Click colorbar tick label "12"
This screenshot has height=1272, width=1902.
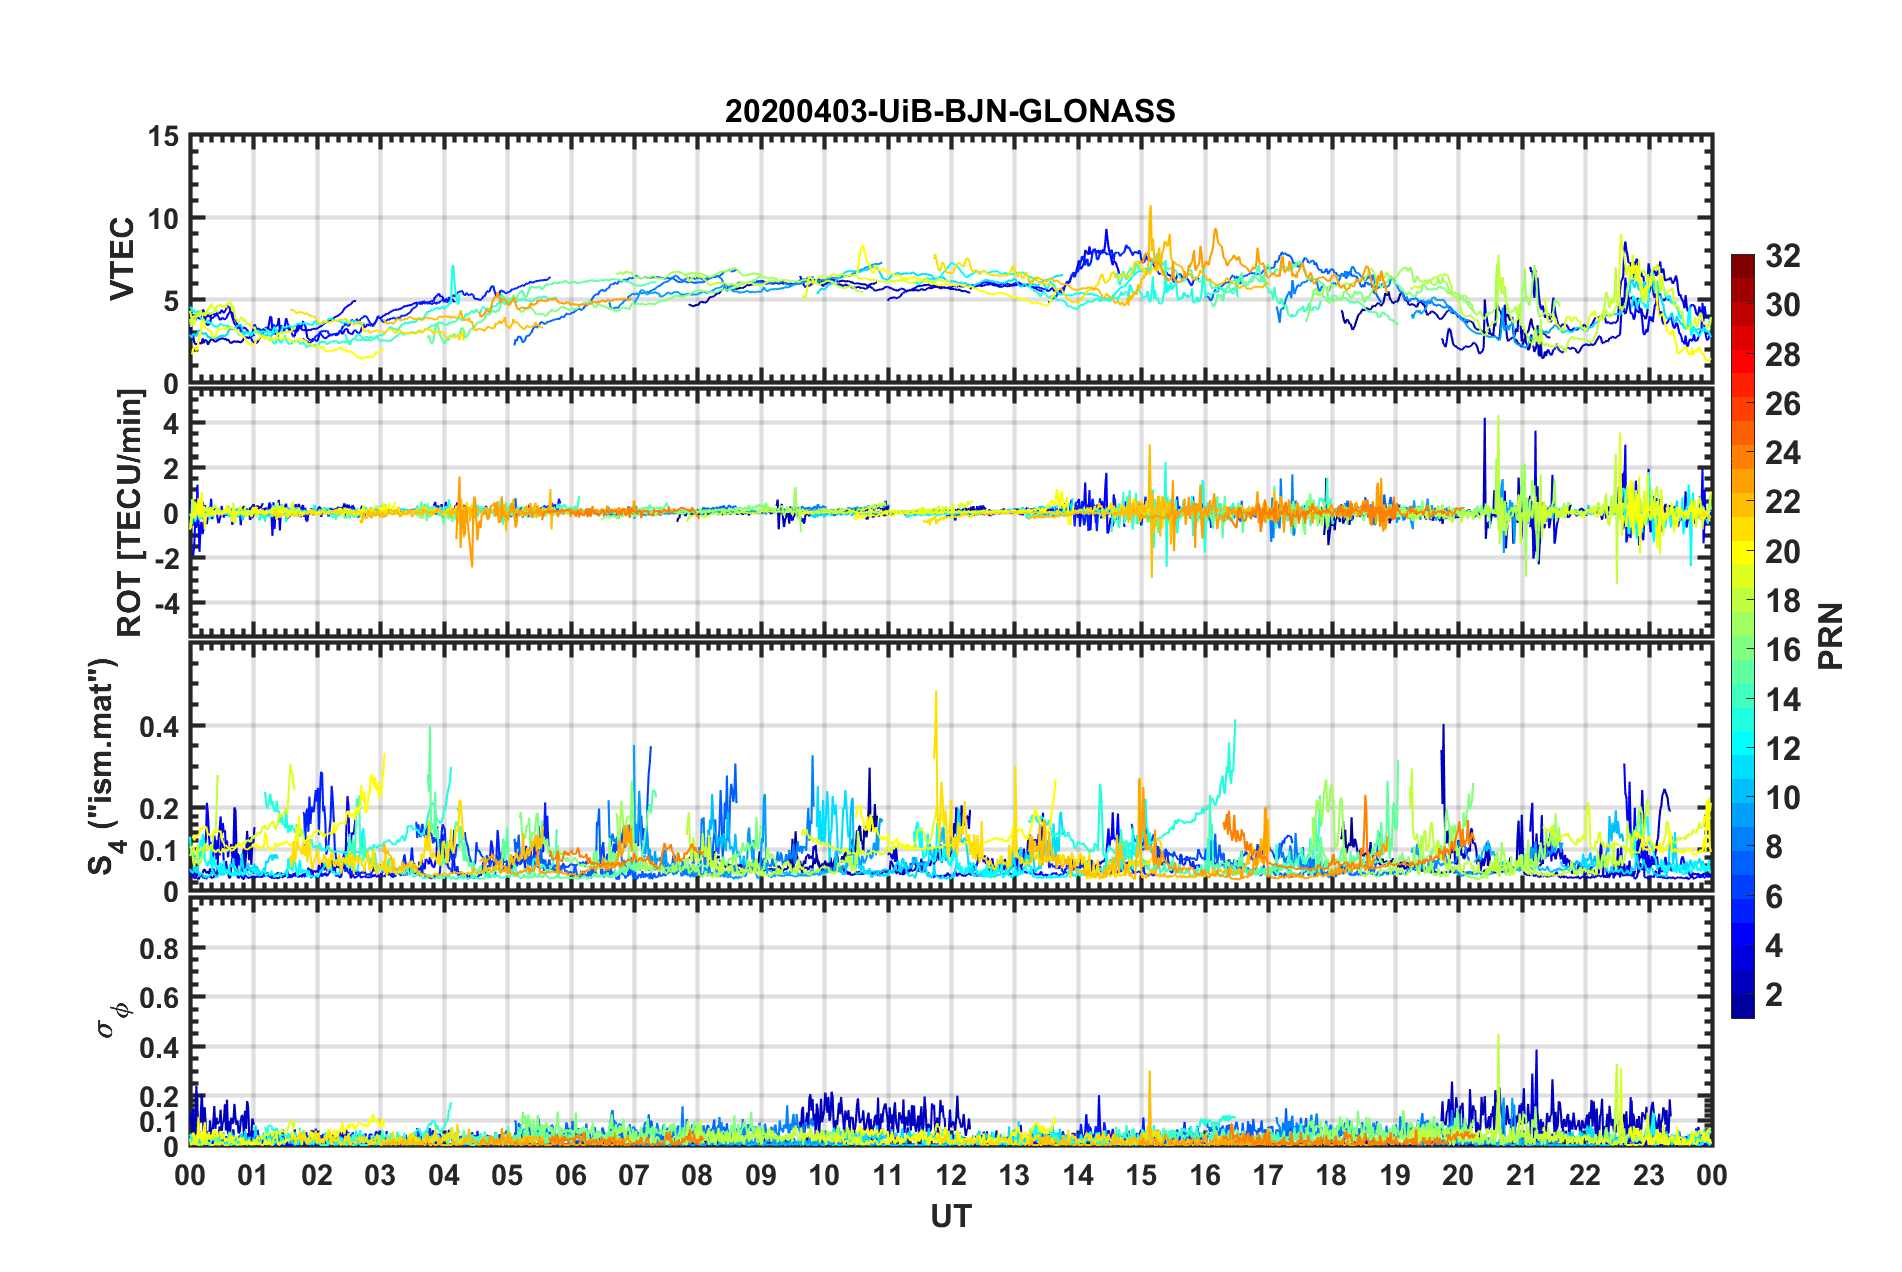point(1782,749)
